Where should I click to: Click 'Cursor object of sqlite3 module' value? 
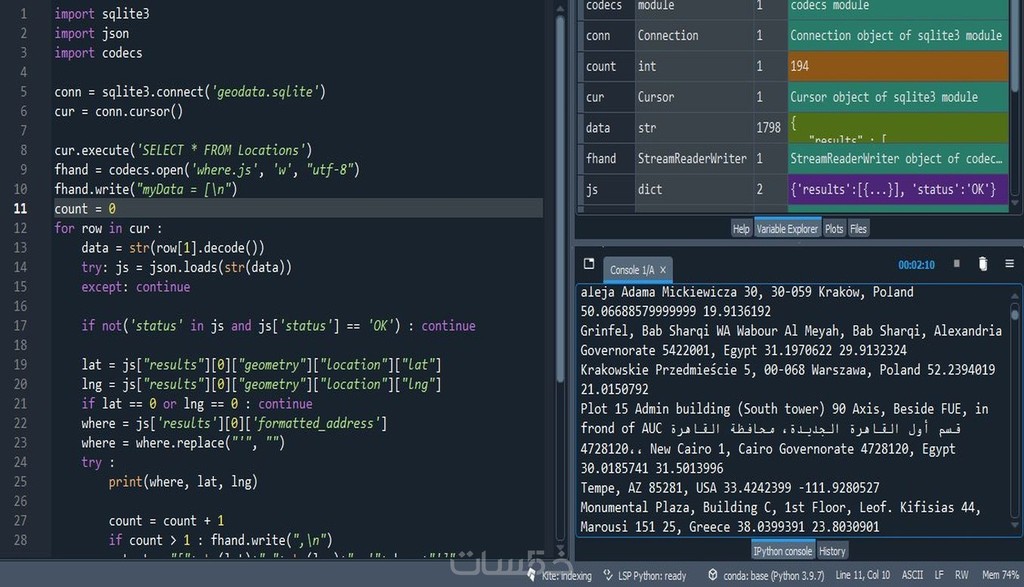click(x=898, y=97)
